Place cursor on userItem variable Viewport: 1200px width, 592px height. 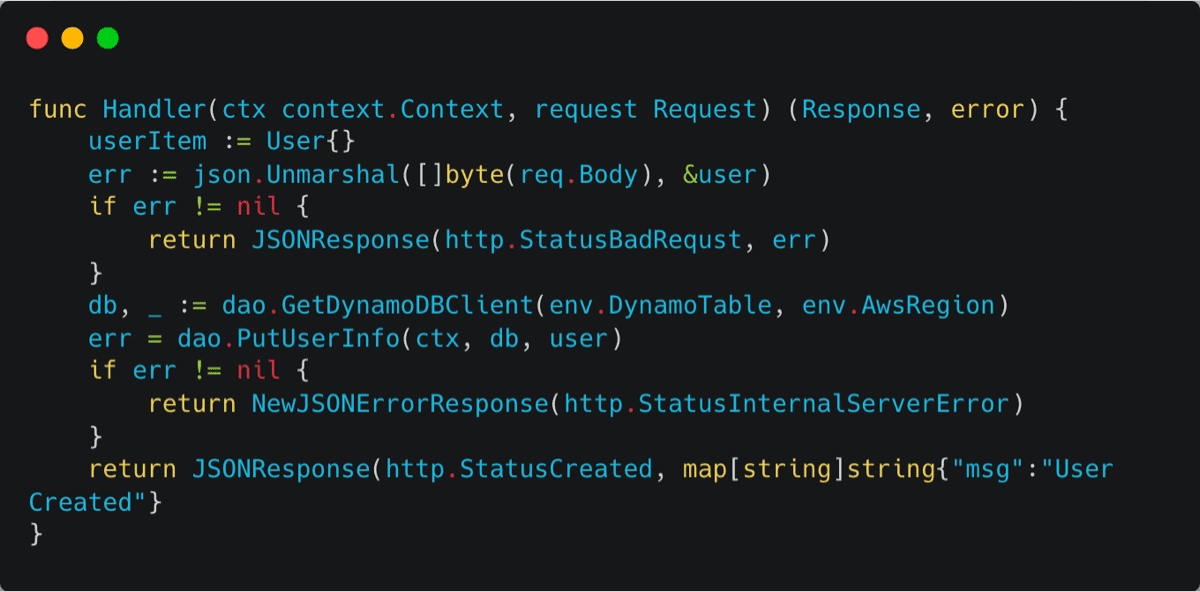point(147,142)
